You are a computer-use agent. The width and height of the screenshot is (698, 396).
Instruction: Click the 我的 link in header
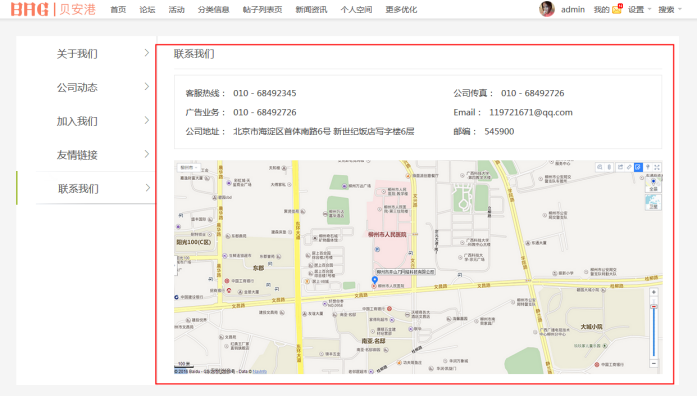(x=601, y=9)
